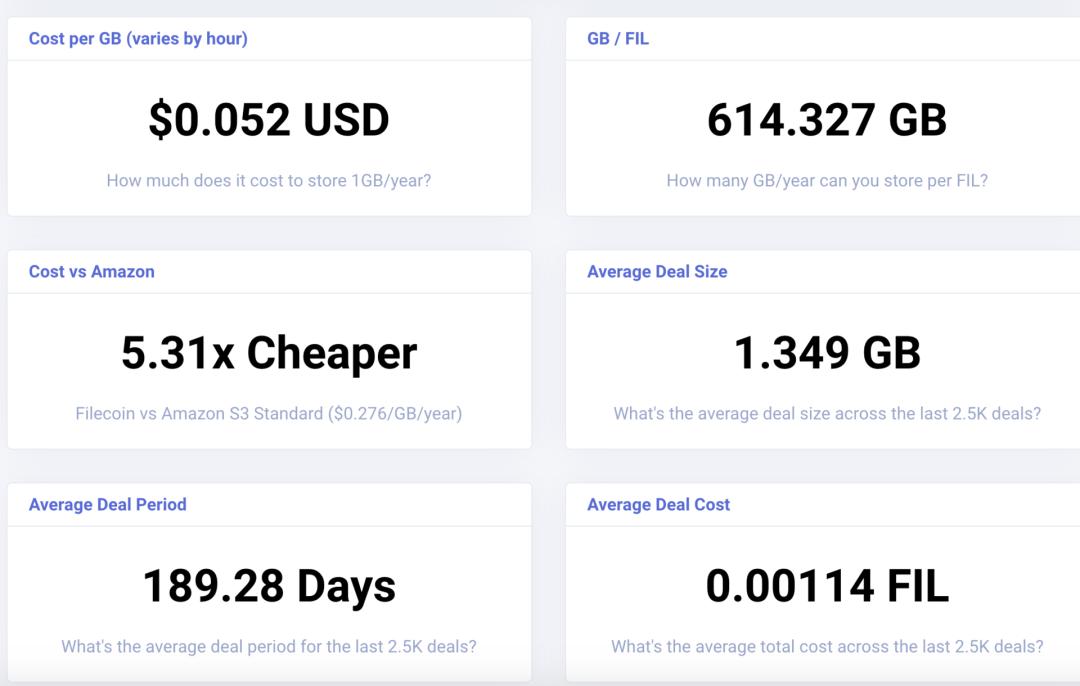Select the 614.327 GB figure

coord(828,120)
